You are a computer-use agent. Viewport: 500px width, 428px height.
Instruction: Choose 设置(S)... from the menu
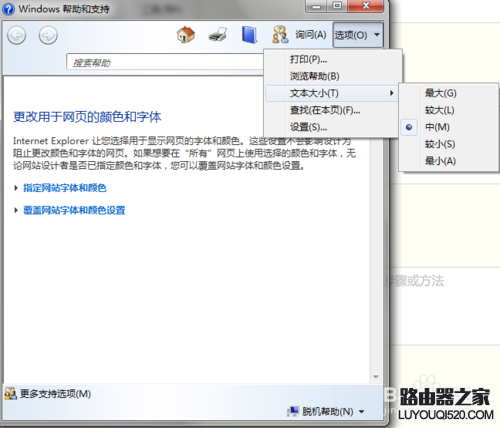point(333,127)
